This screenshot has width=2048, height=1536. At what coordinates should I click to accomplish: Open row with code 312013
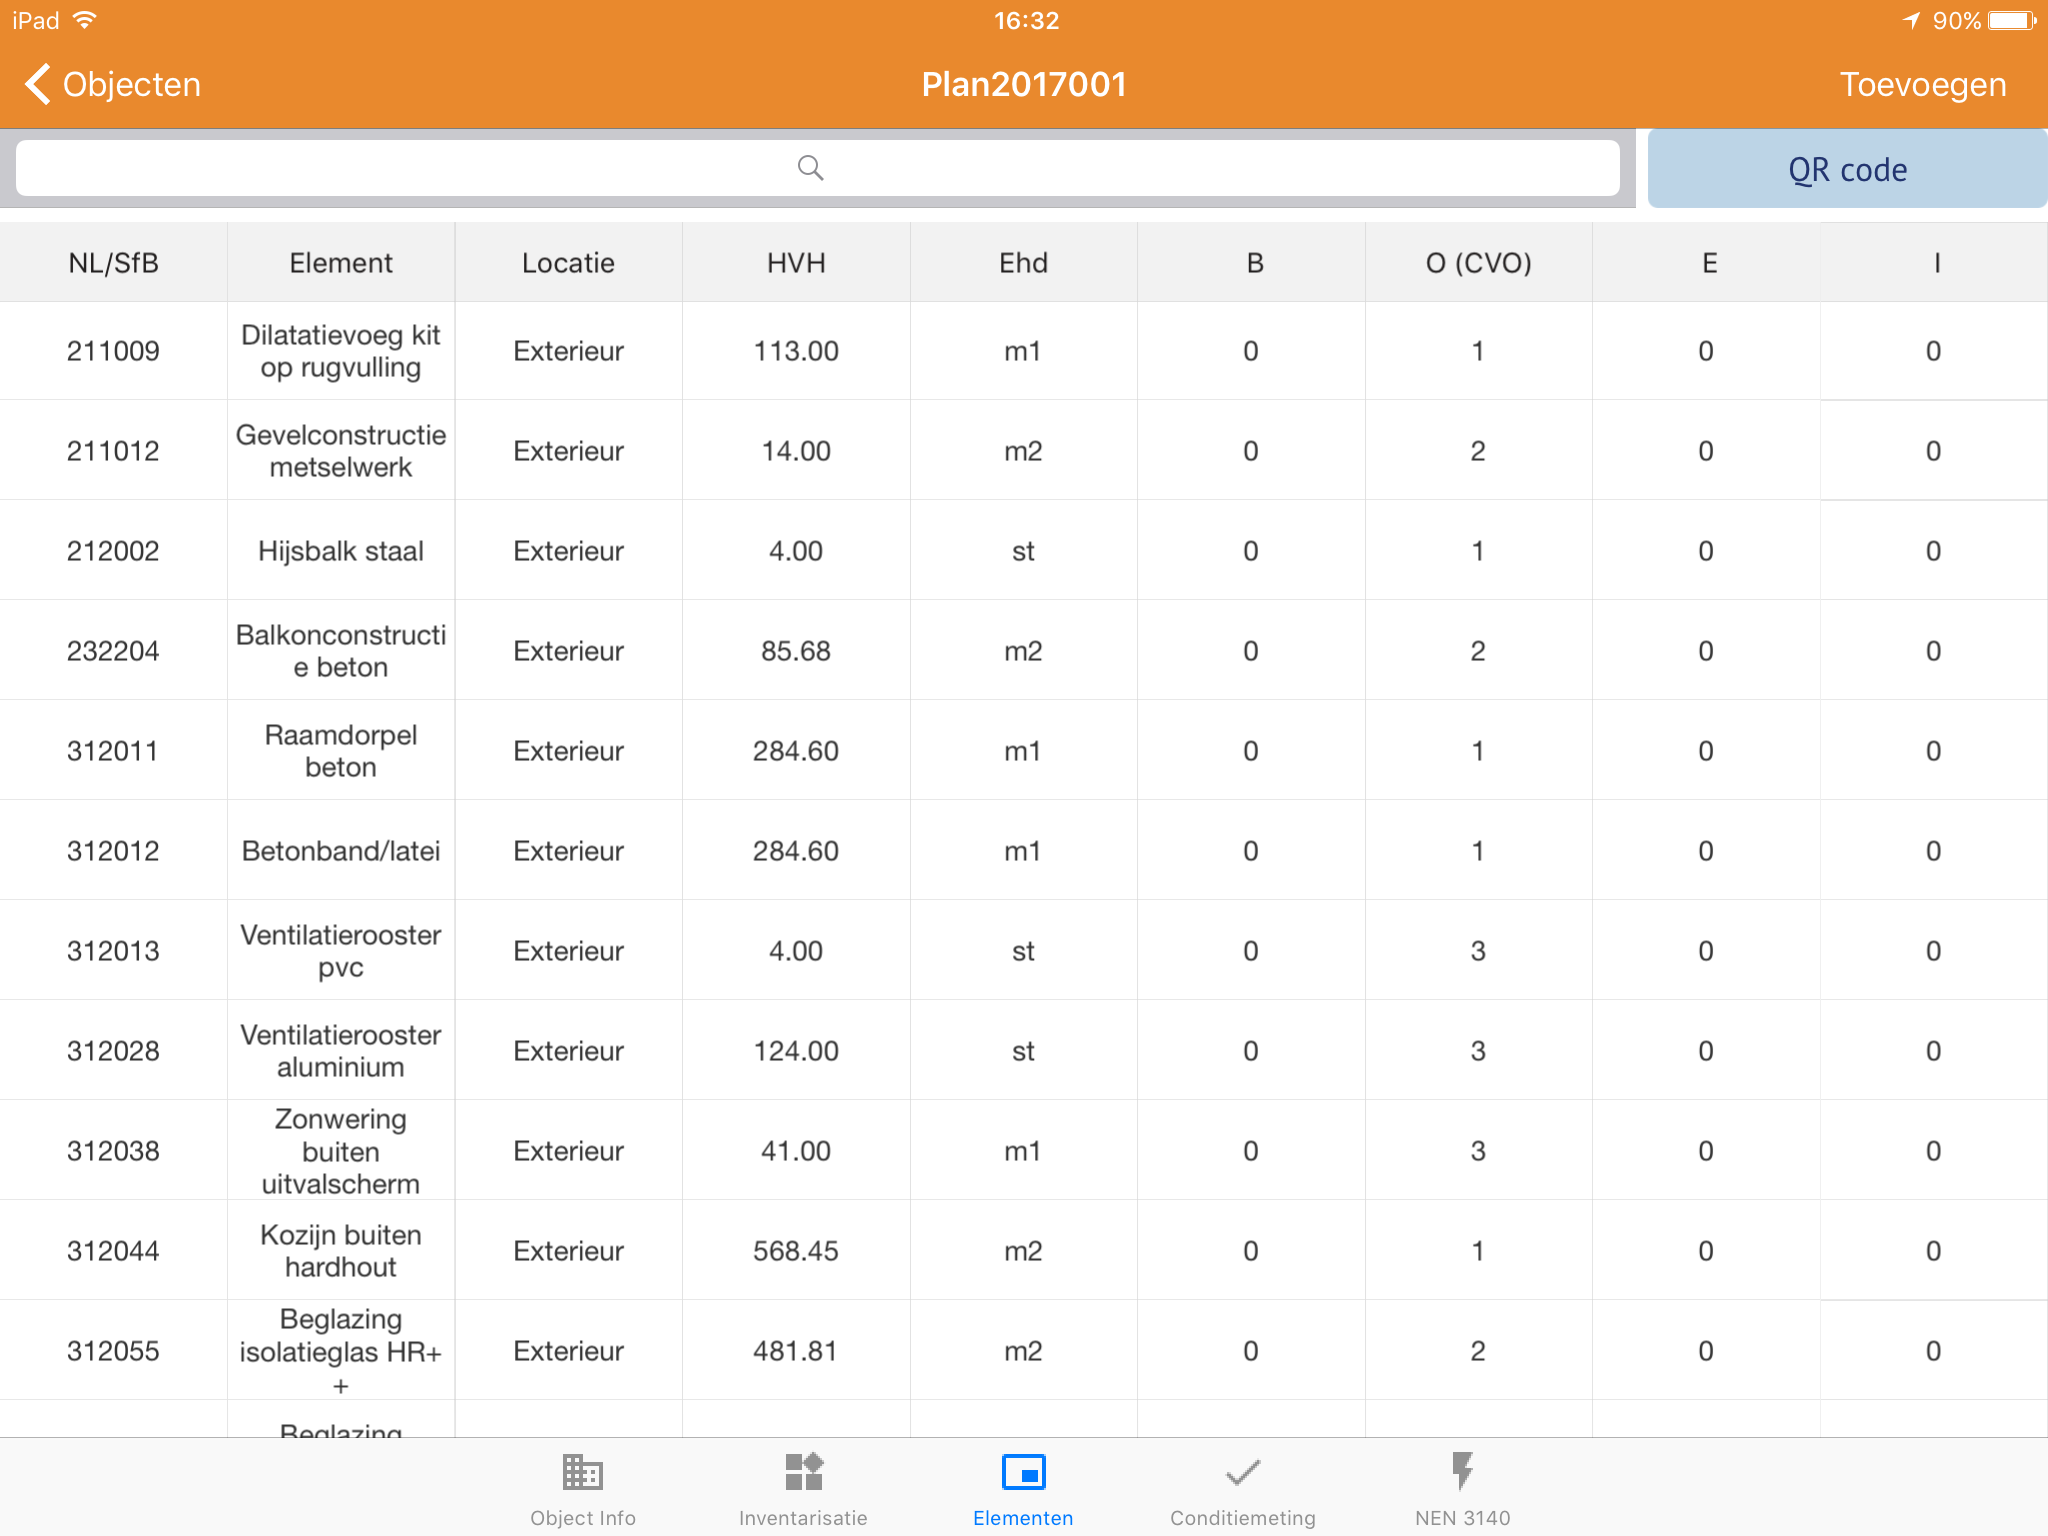(113, 951)
